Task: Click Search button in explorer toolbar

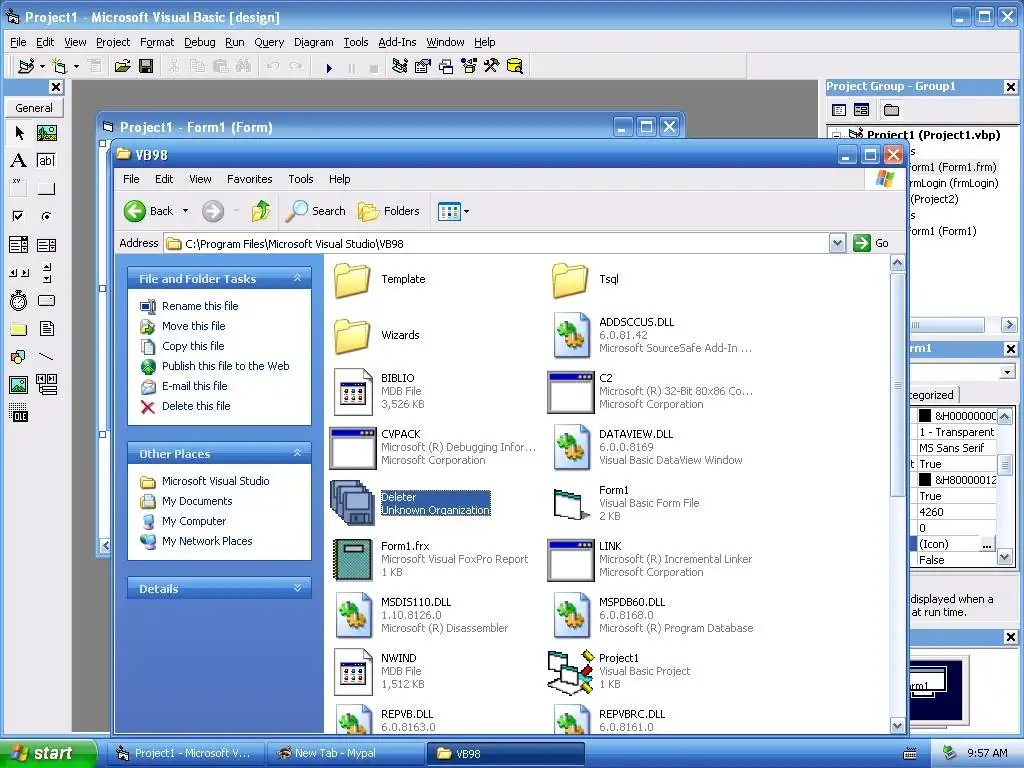Action: pyautogui.click(x=317, y=211)
